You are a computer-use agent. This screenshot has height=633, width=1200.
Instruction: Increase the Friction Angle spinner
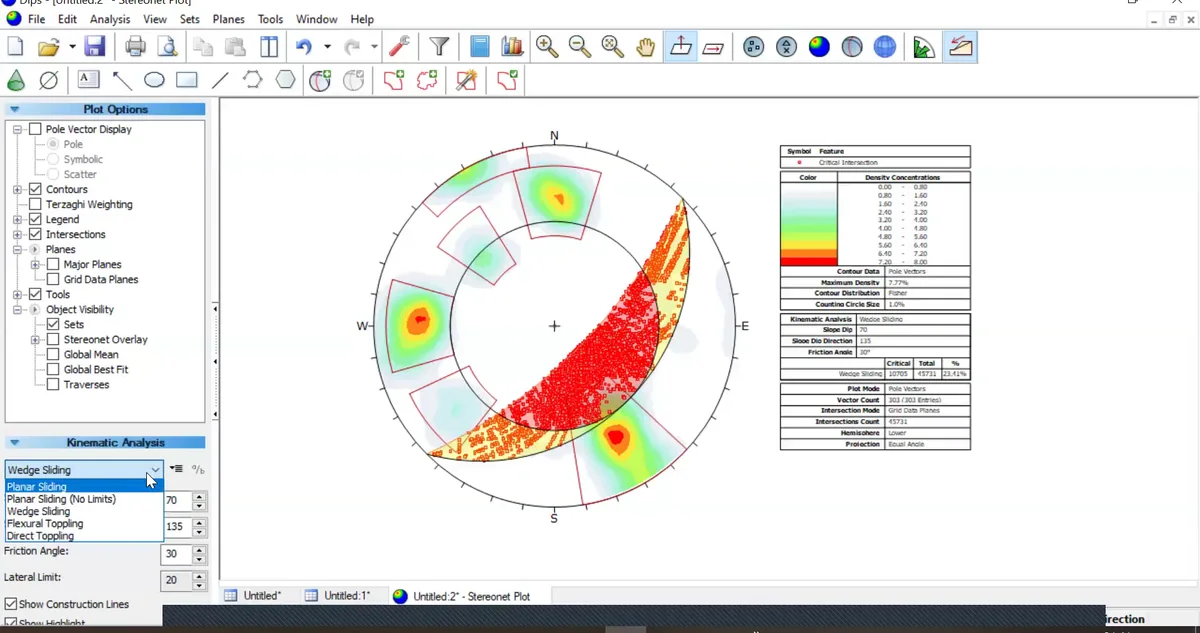pos(199,549)
